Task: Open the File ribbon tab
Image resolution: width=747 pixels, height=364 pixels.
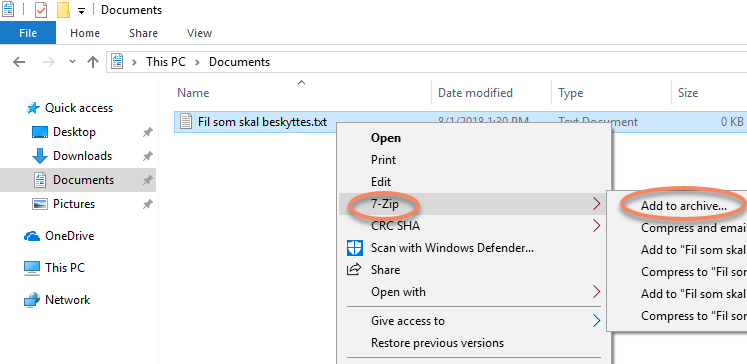Action: click(x=28, y=33)
